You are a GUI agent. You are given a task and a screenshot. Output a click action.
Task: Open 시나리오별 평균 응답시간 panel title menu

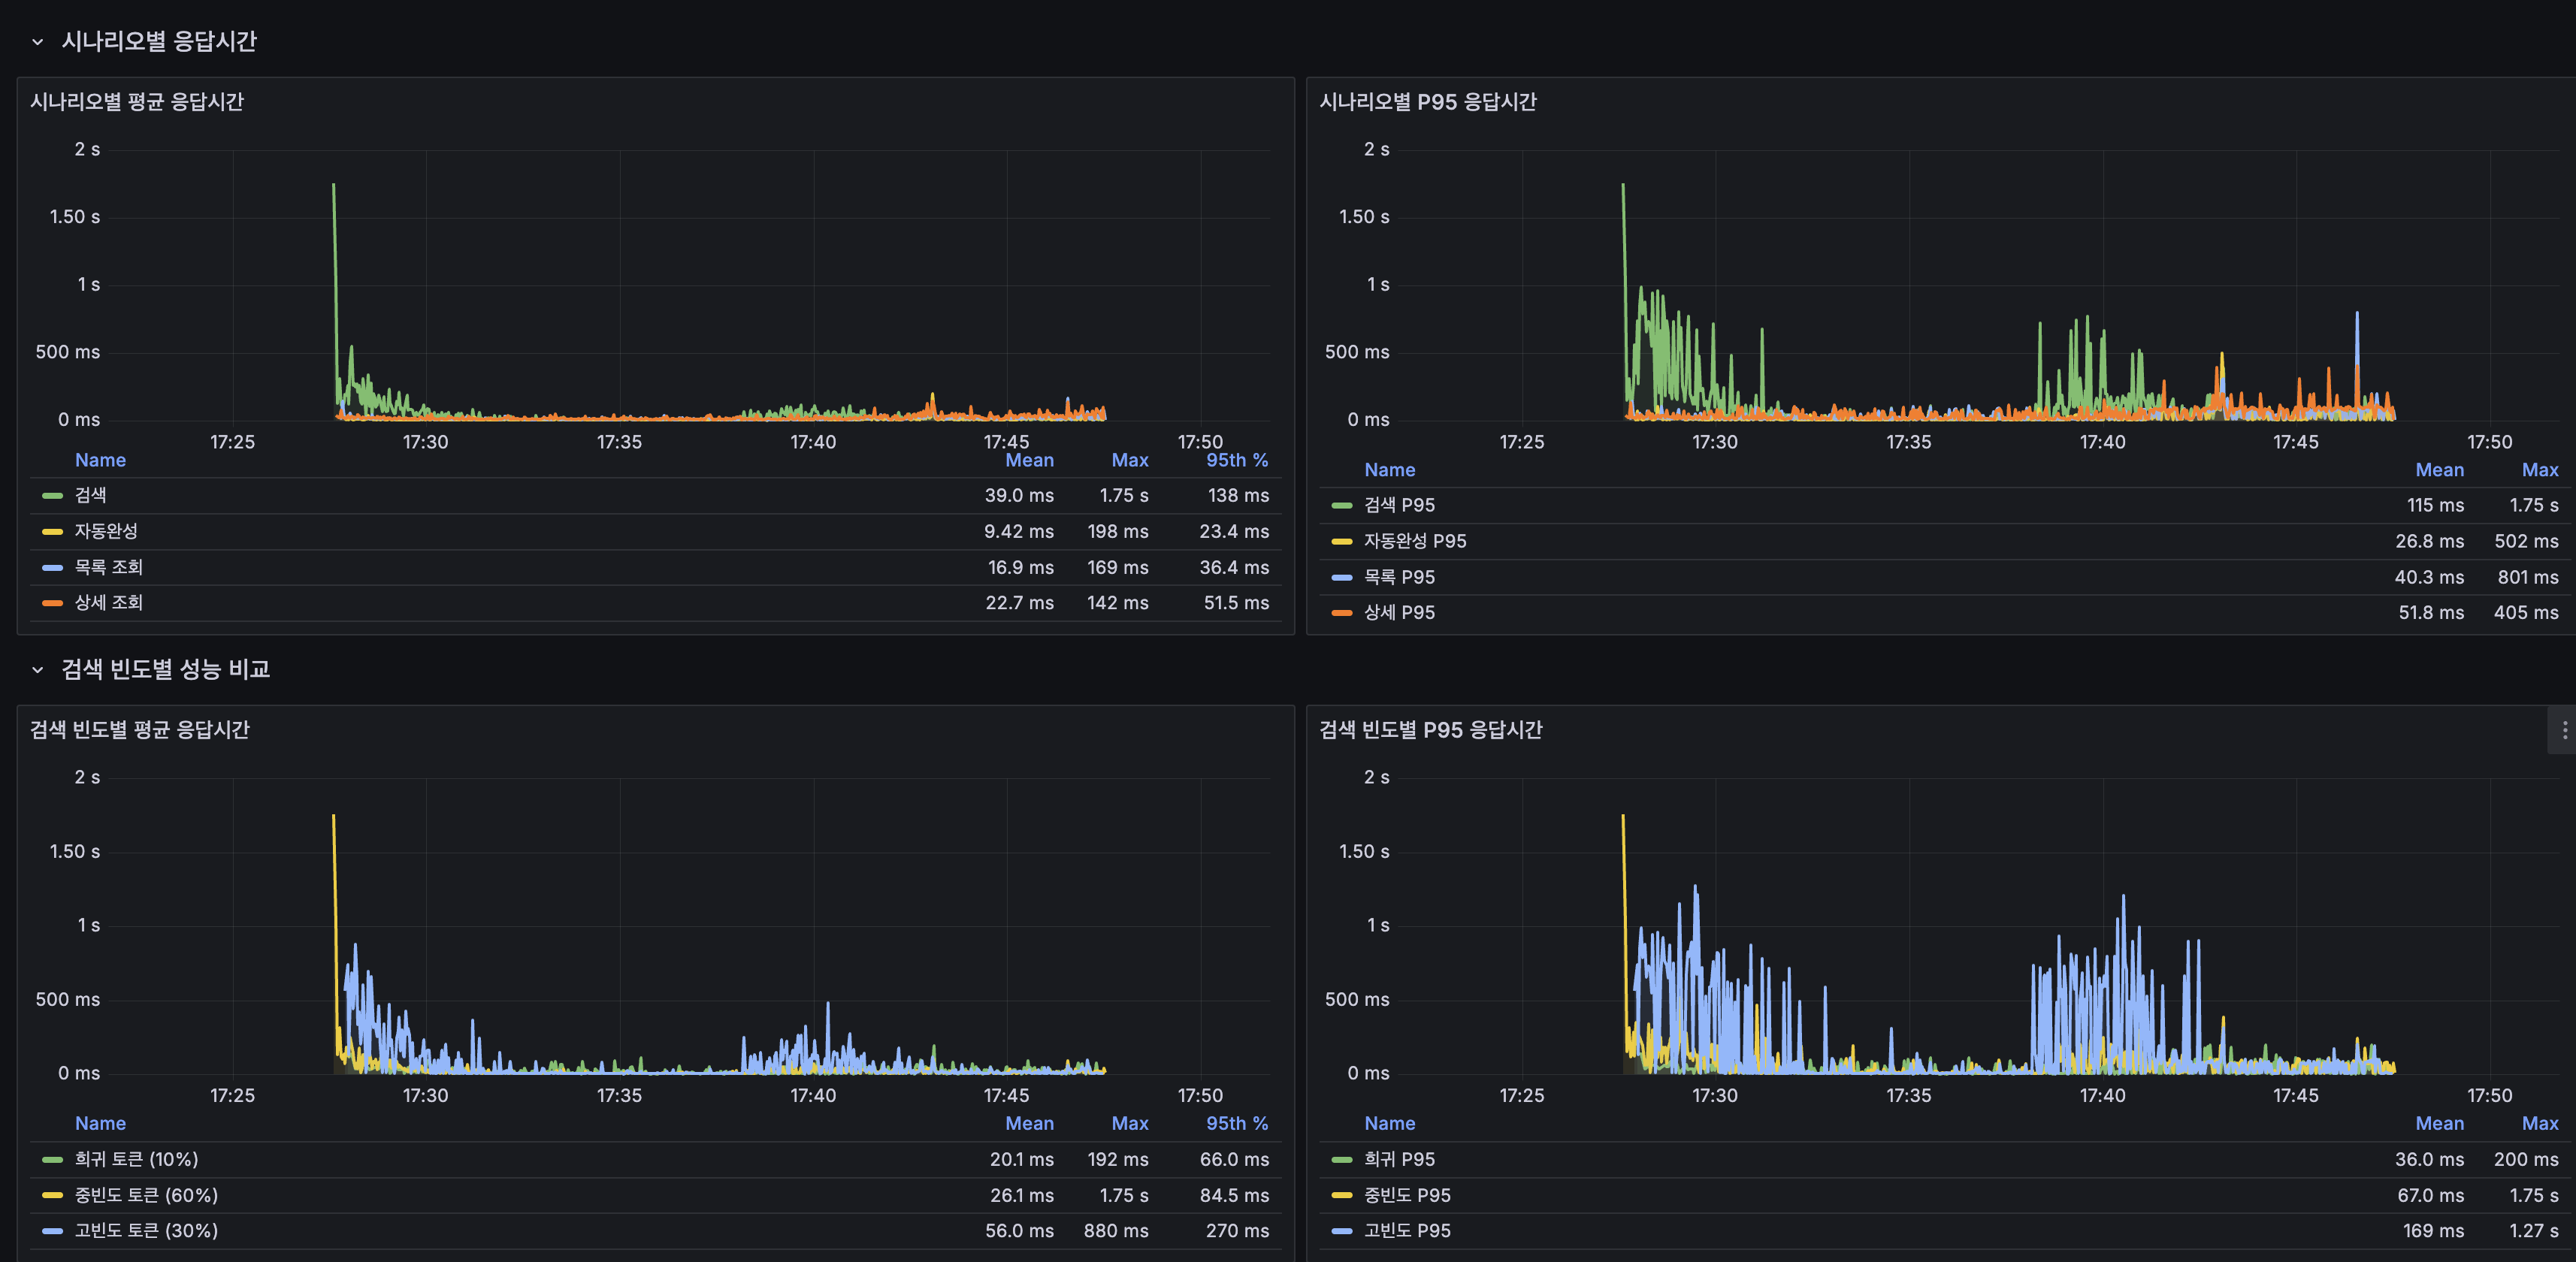pos(137,102)
